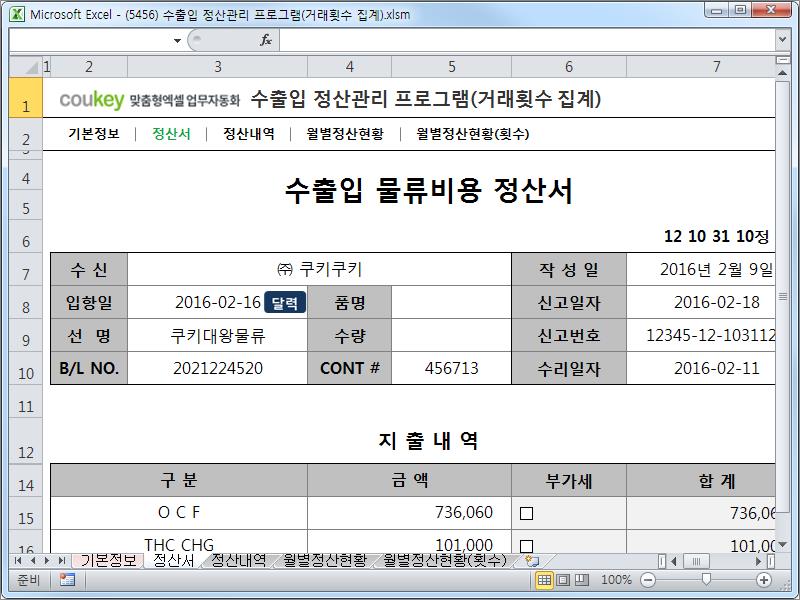Click the Name Box field
The image size is (800, 600).
[x=90, y=40]
